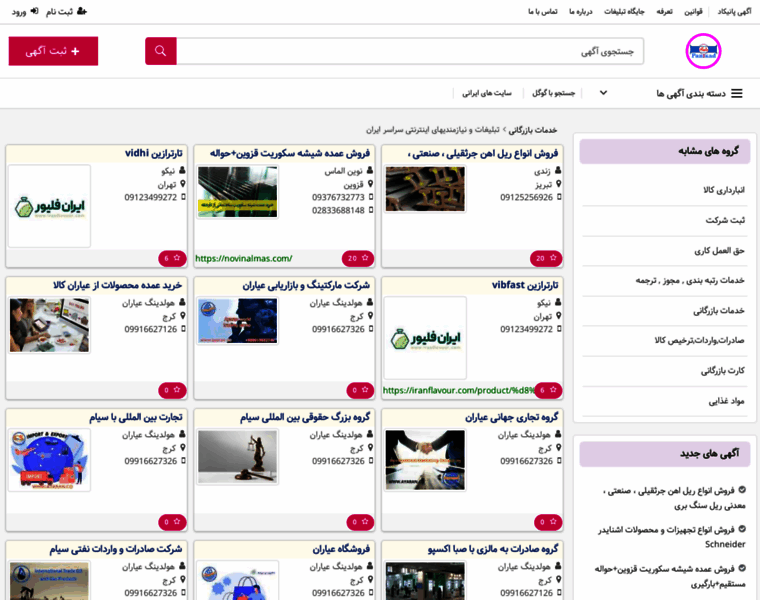Click the import export globe thumbnail
Image resolution: width=760 pixels, height=600 pixels.
coord(49,460)
